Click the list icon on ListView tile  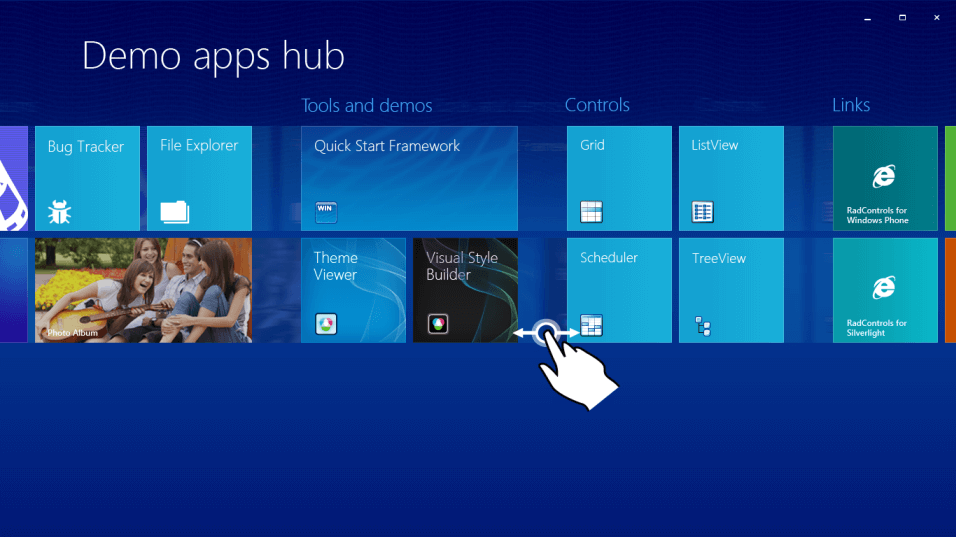(702, 212)
